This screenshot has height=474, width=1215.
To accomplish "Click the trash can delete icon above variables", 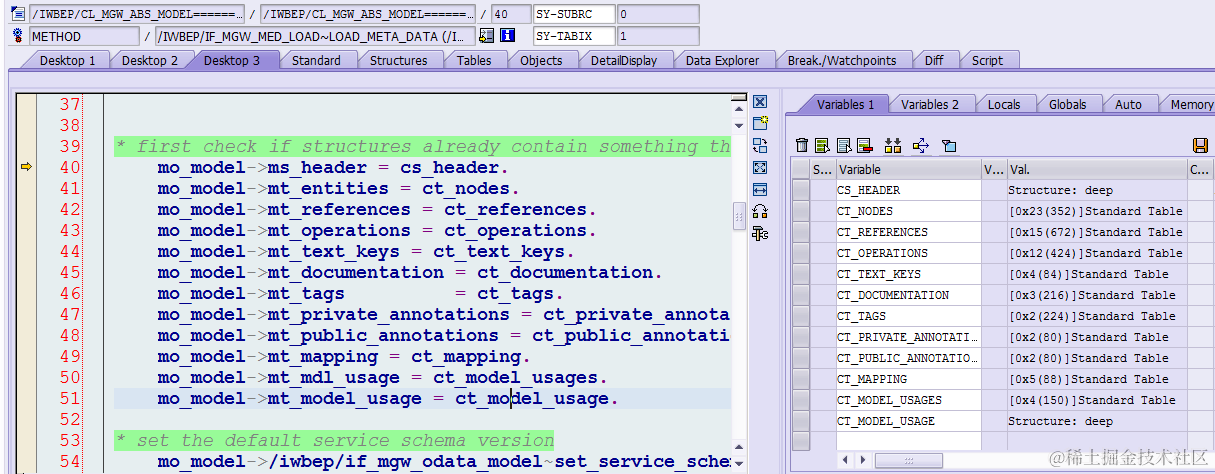I will point(802,146).
